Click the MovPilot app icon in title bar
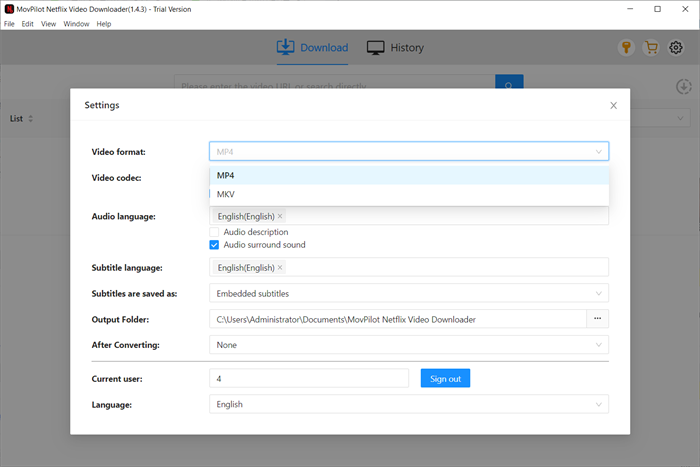 point(9,9)
